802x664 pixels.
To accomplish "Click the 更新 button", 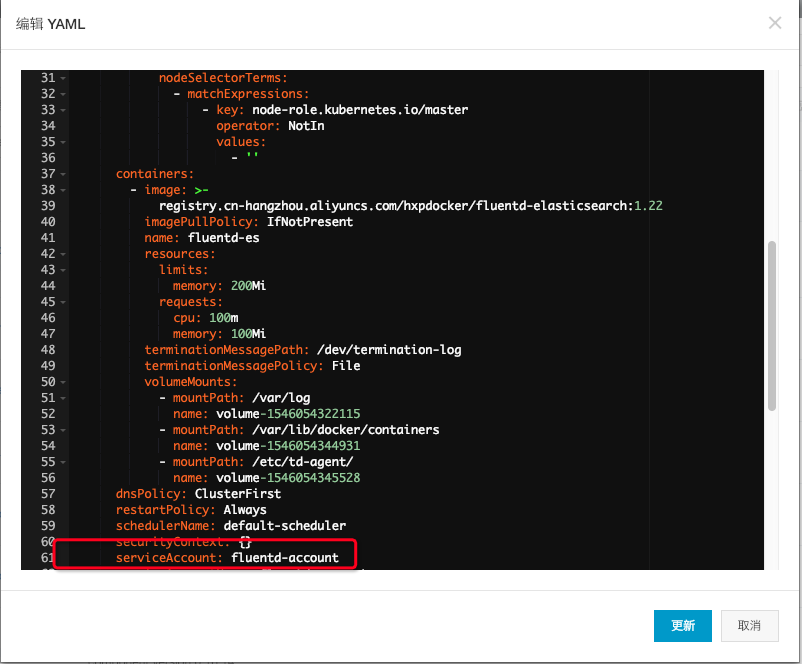I will 682,625.
